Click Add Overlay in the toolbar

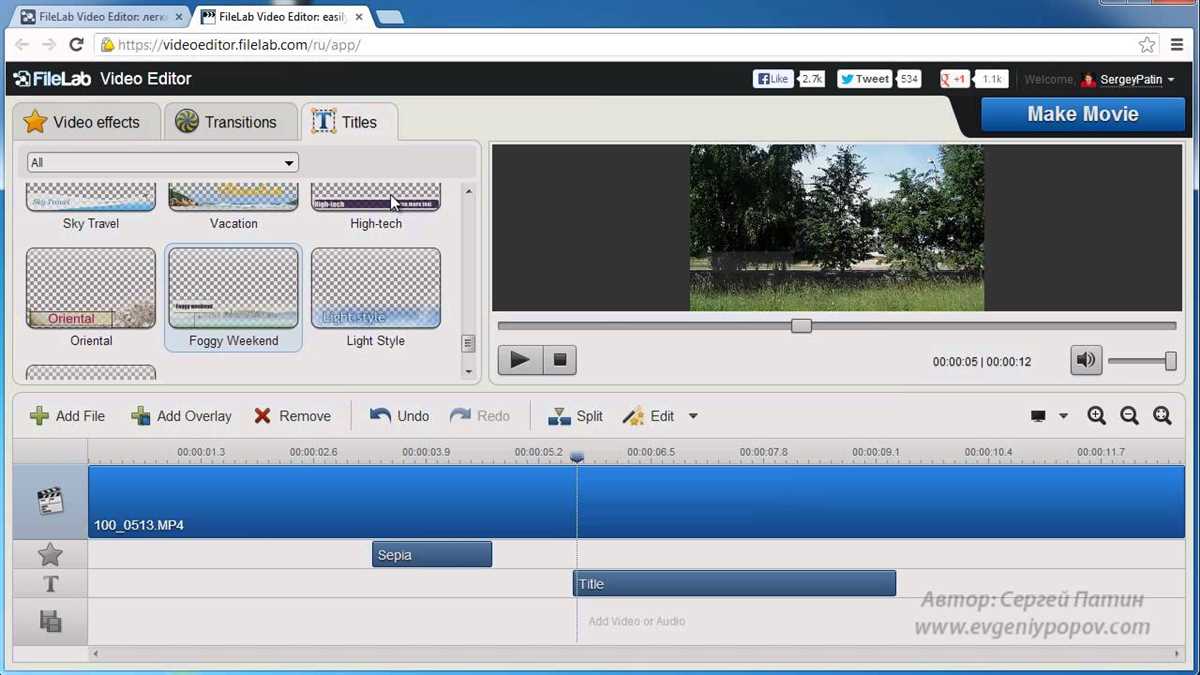pos(181,416)
